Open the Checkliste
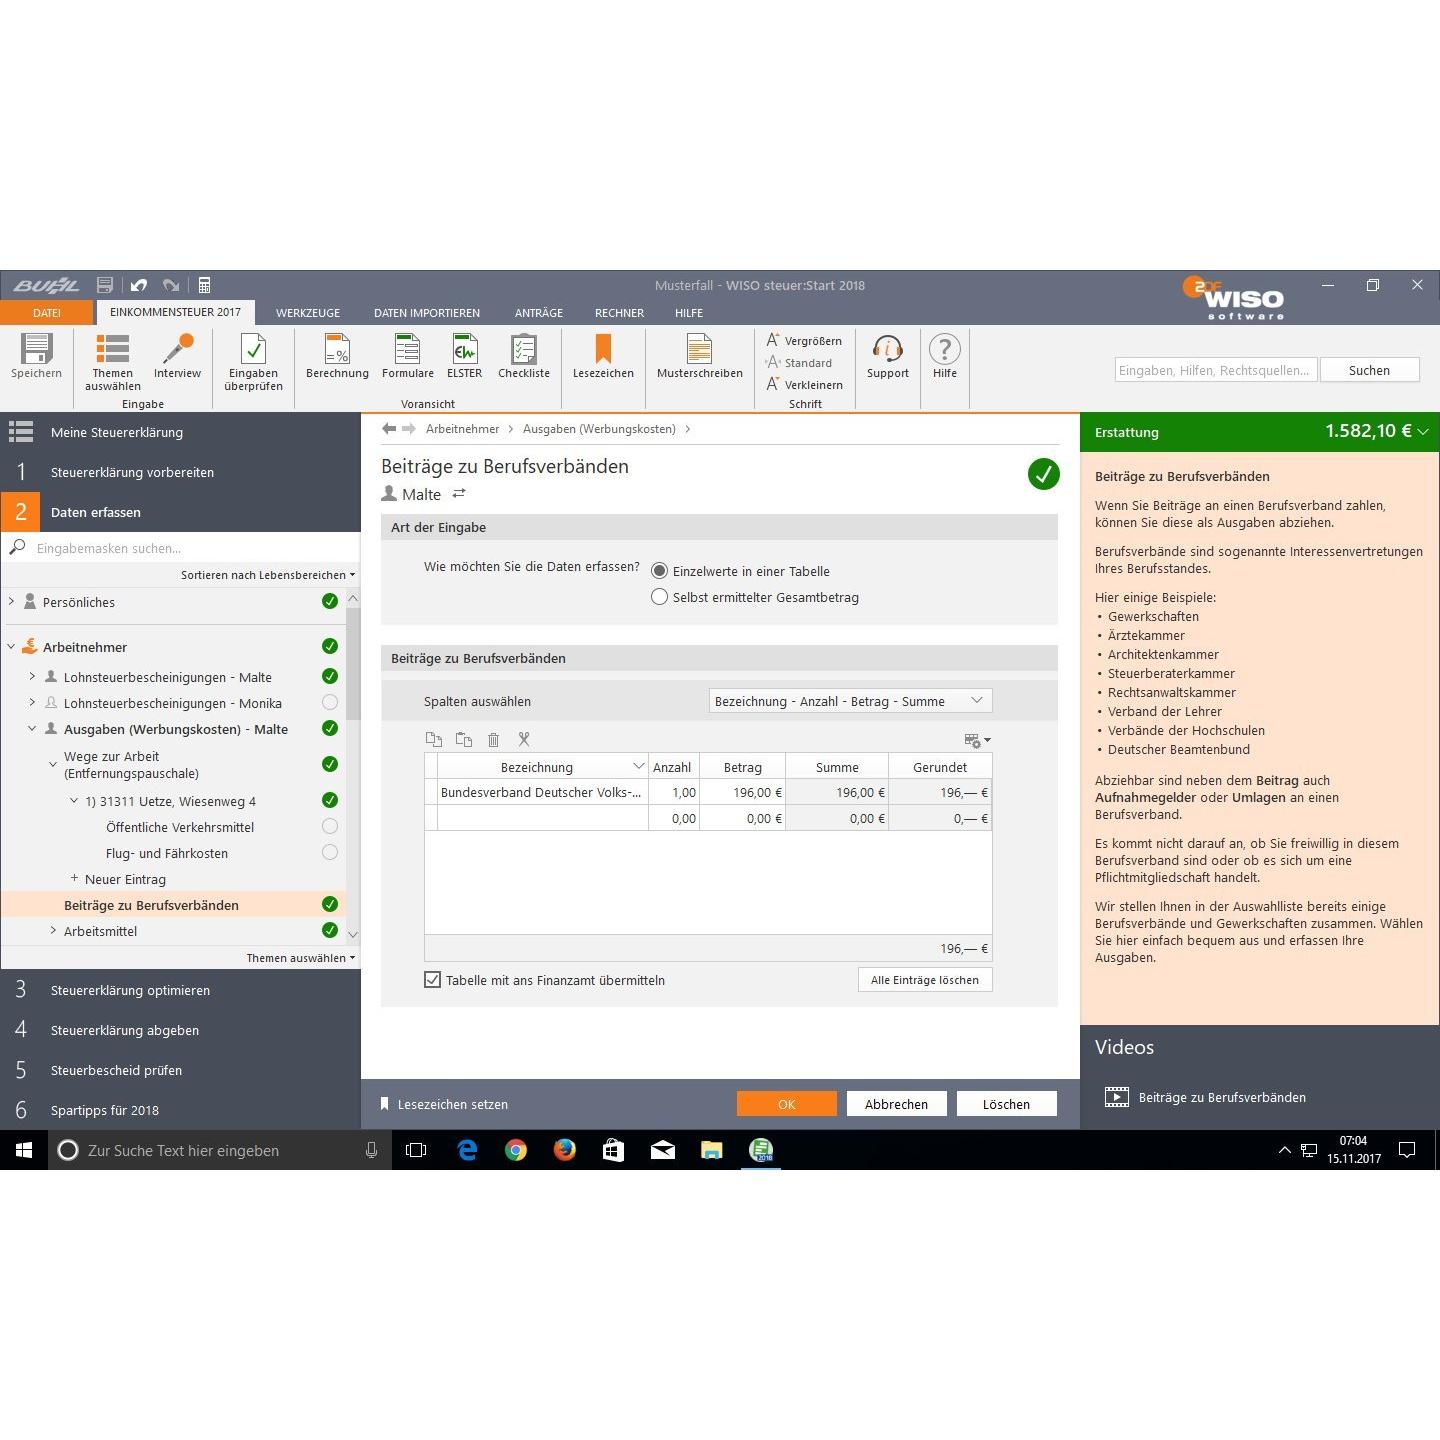The height and width of the screenshot is (1440, 1440). [x=524, y=357]
